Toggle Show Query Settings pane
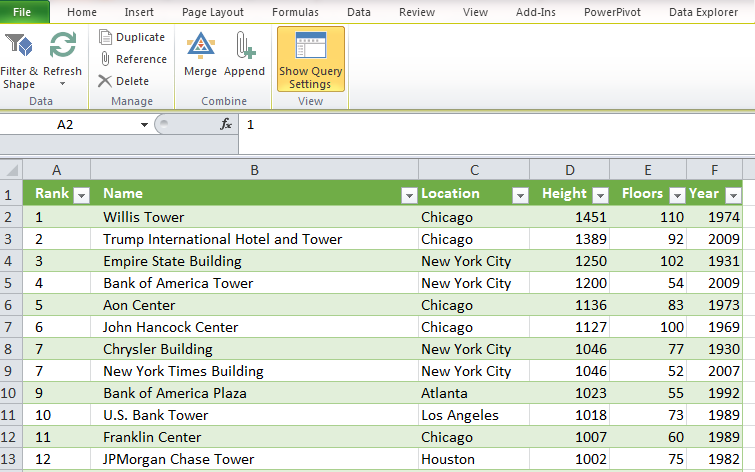Image resolution: width=755 pixels, height=472 pixels. (311, 59)
